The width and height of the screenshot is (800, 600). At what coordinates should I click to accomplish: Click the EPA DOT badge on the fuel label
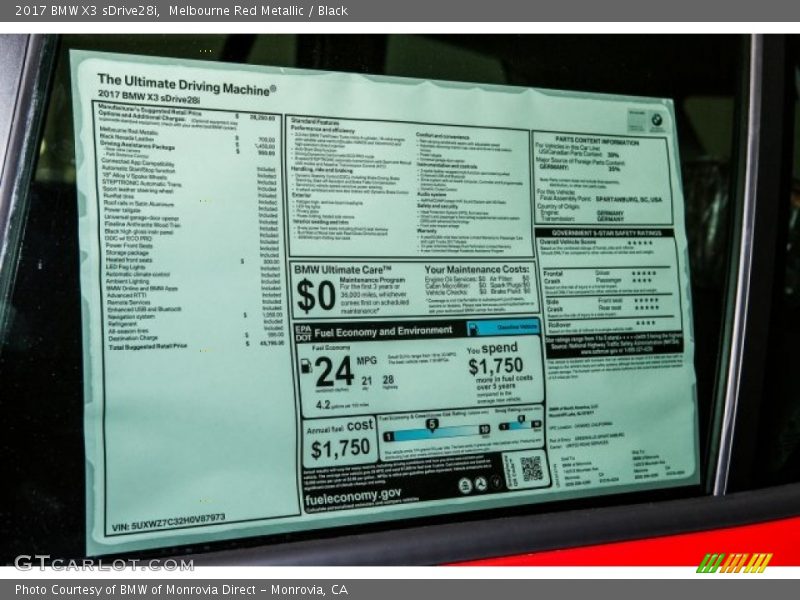click(303, 333)
